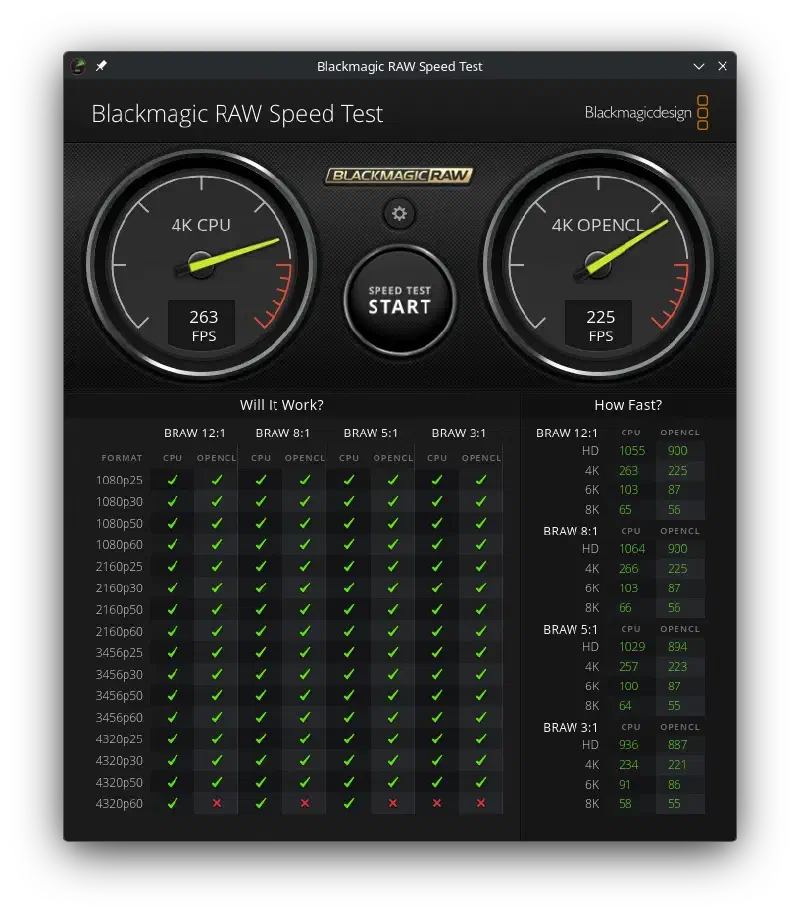The image size is (800, 917).
Task: Click the checkmark for 4320p25 BRAW 12:1 OpenCL
Action: click(217, 739)
